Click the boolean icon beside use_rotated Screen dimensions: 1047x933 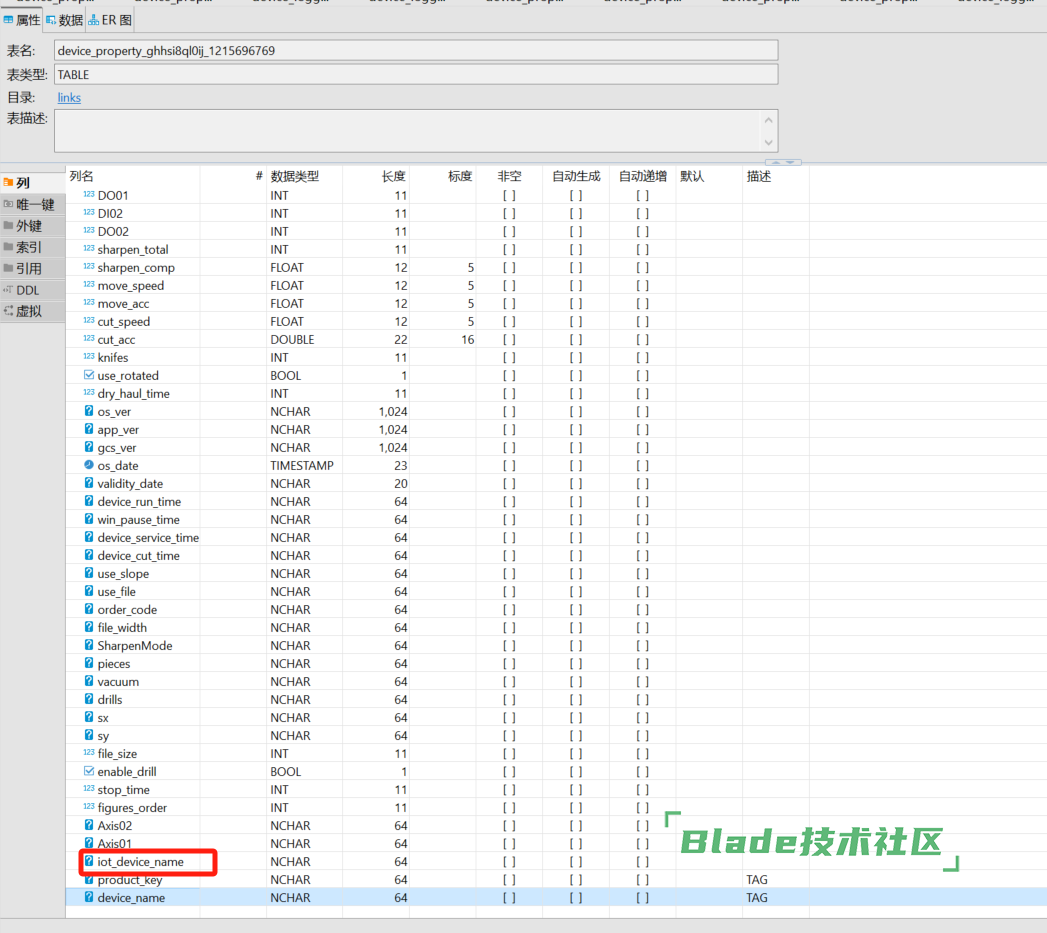89,376
